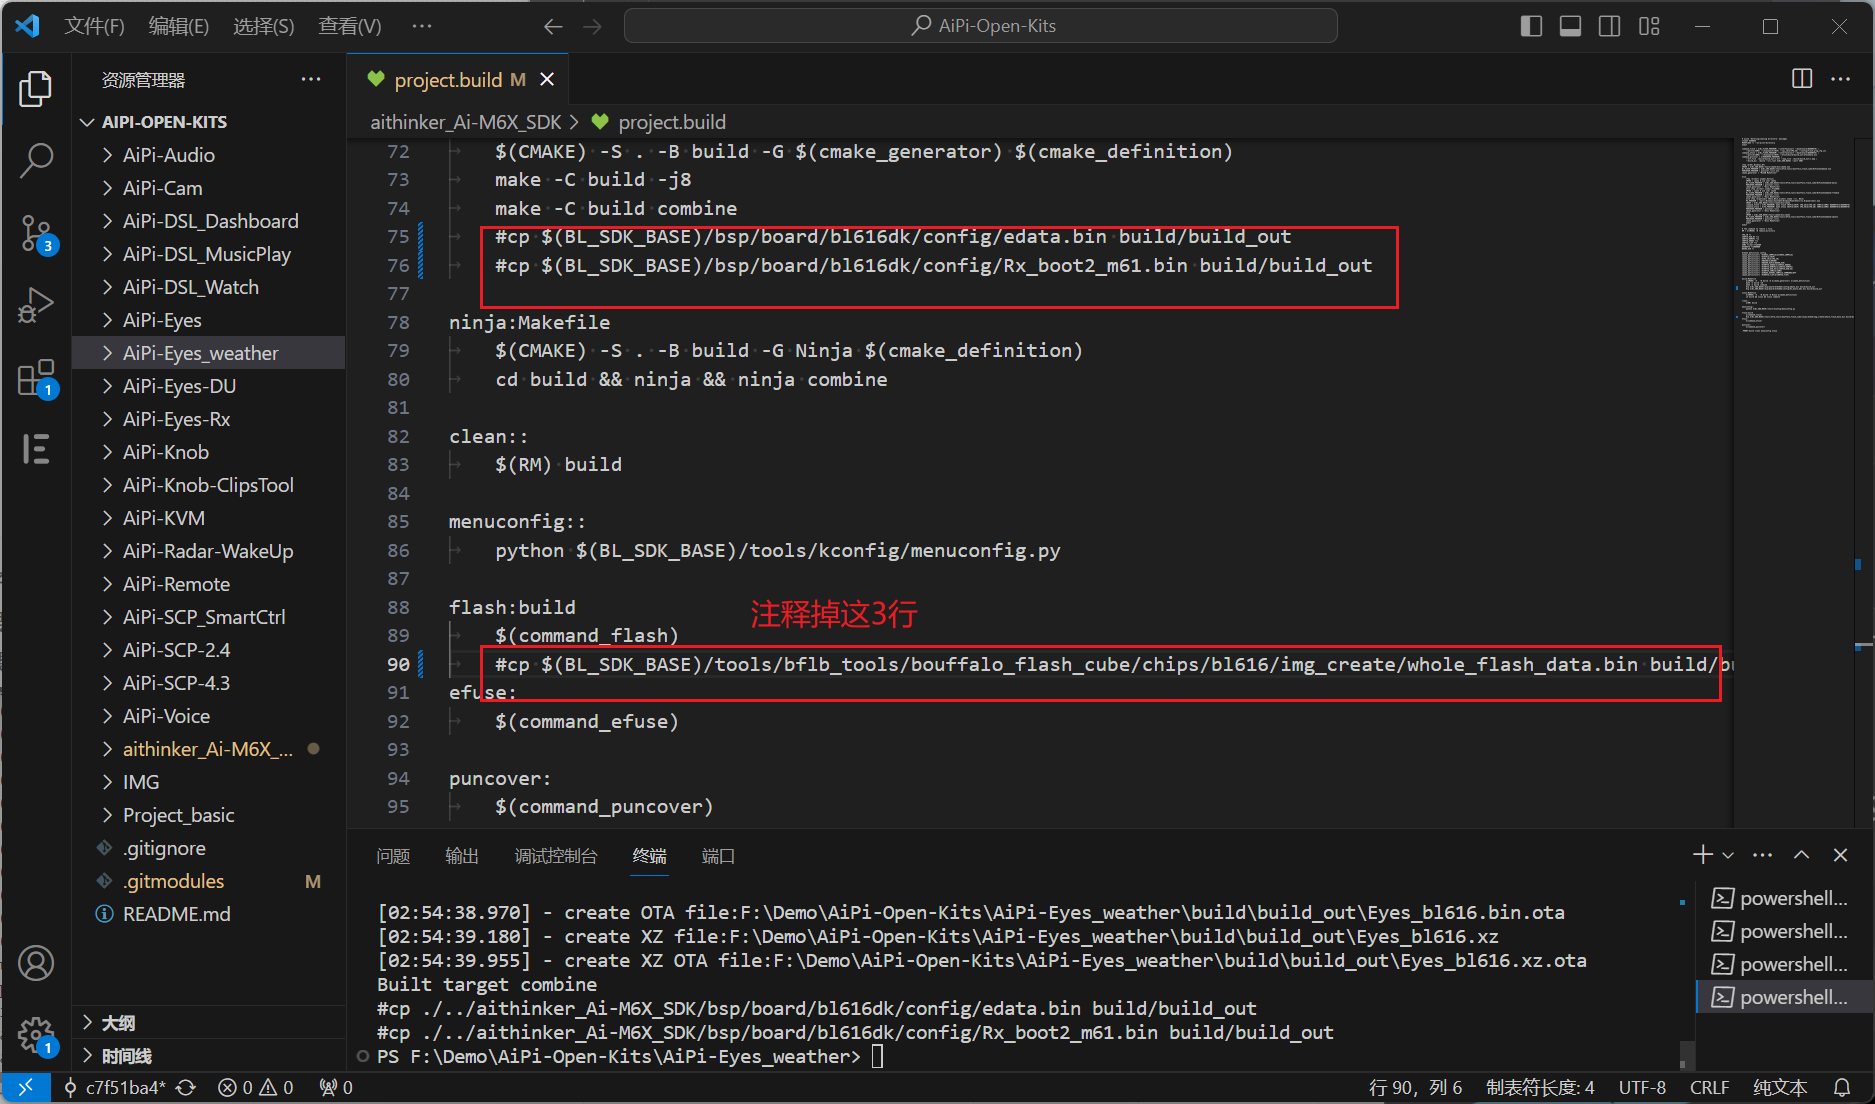Screen dimensions: 1875x1104
Task: Toggle primary side bar visibility
Action: 1531,26
